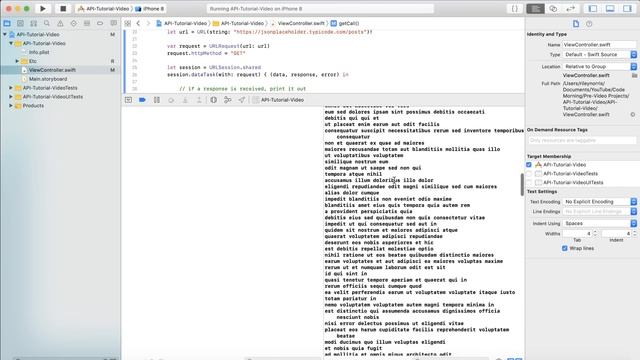Expand the Etc folder
This screenshot has width=640, height=360.
pyautogui.click(x=17, y=61)
